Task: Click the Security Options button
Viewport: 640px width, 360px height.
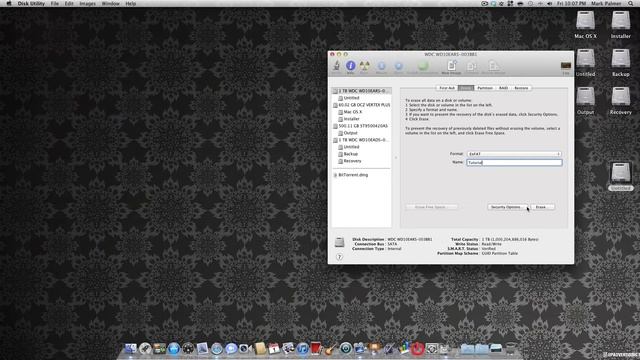Action: pos(507,207)
